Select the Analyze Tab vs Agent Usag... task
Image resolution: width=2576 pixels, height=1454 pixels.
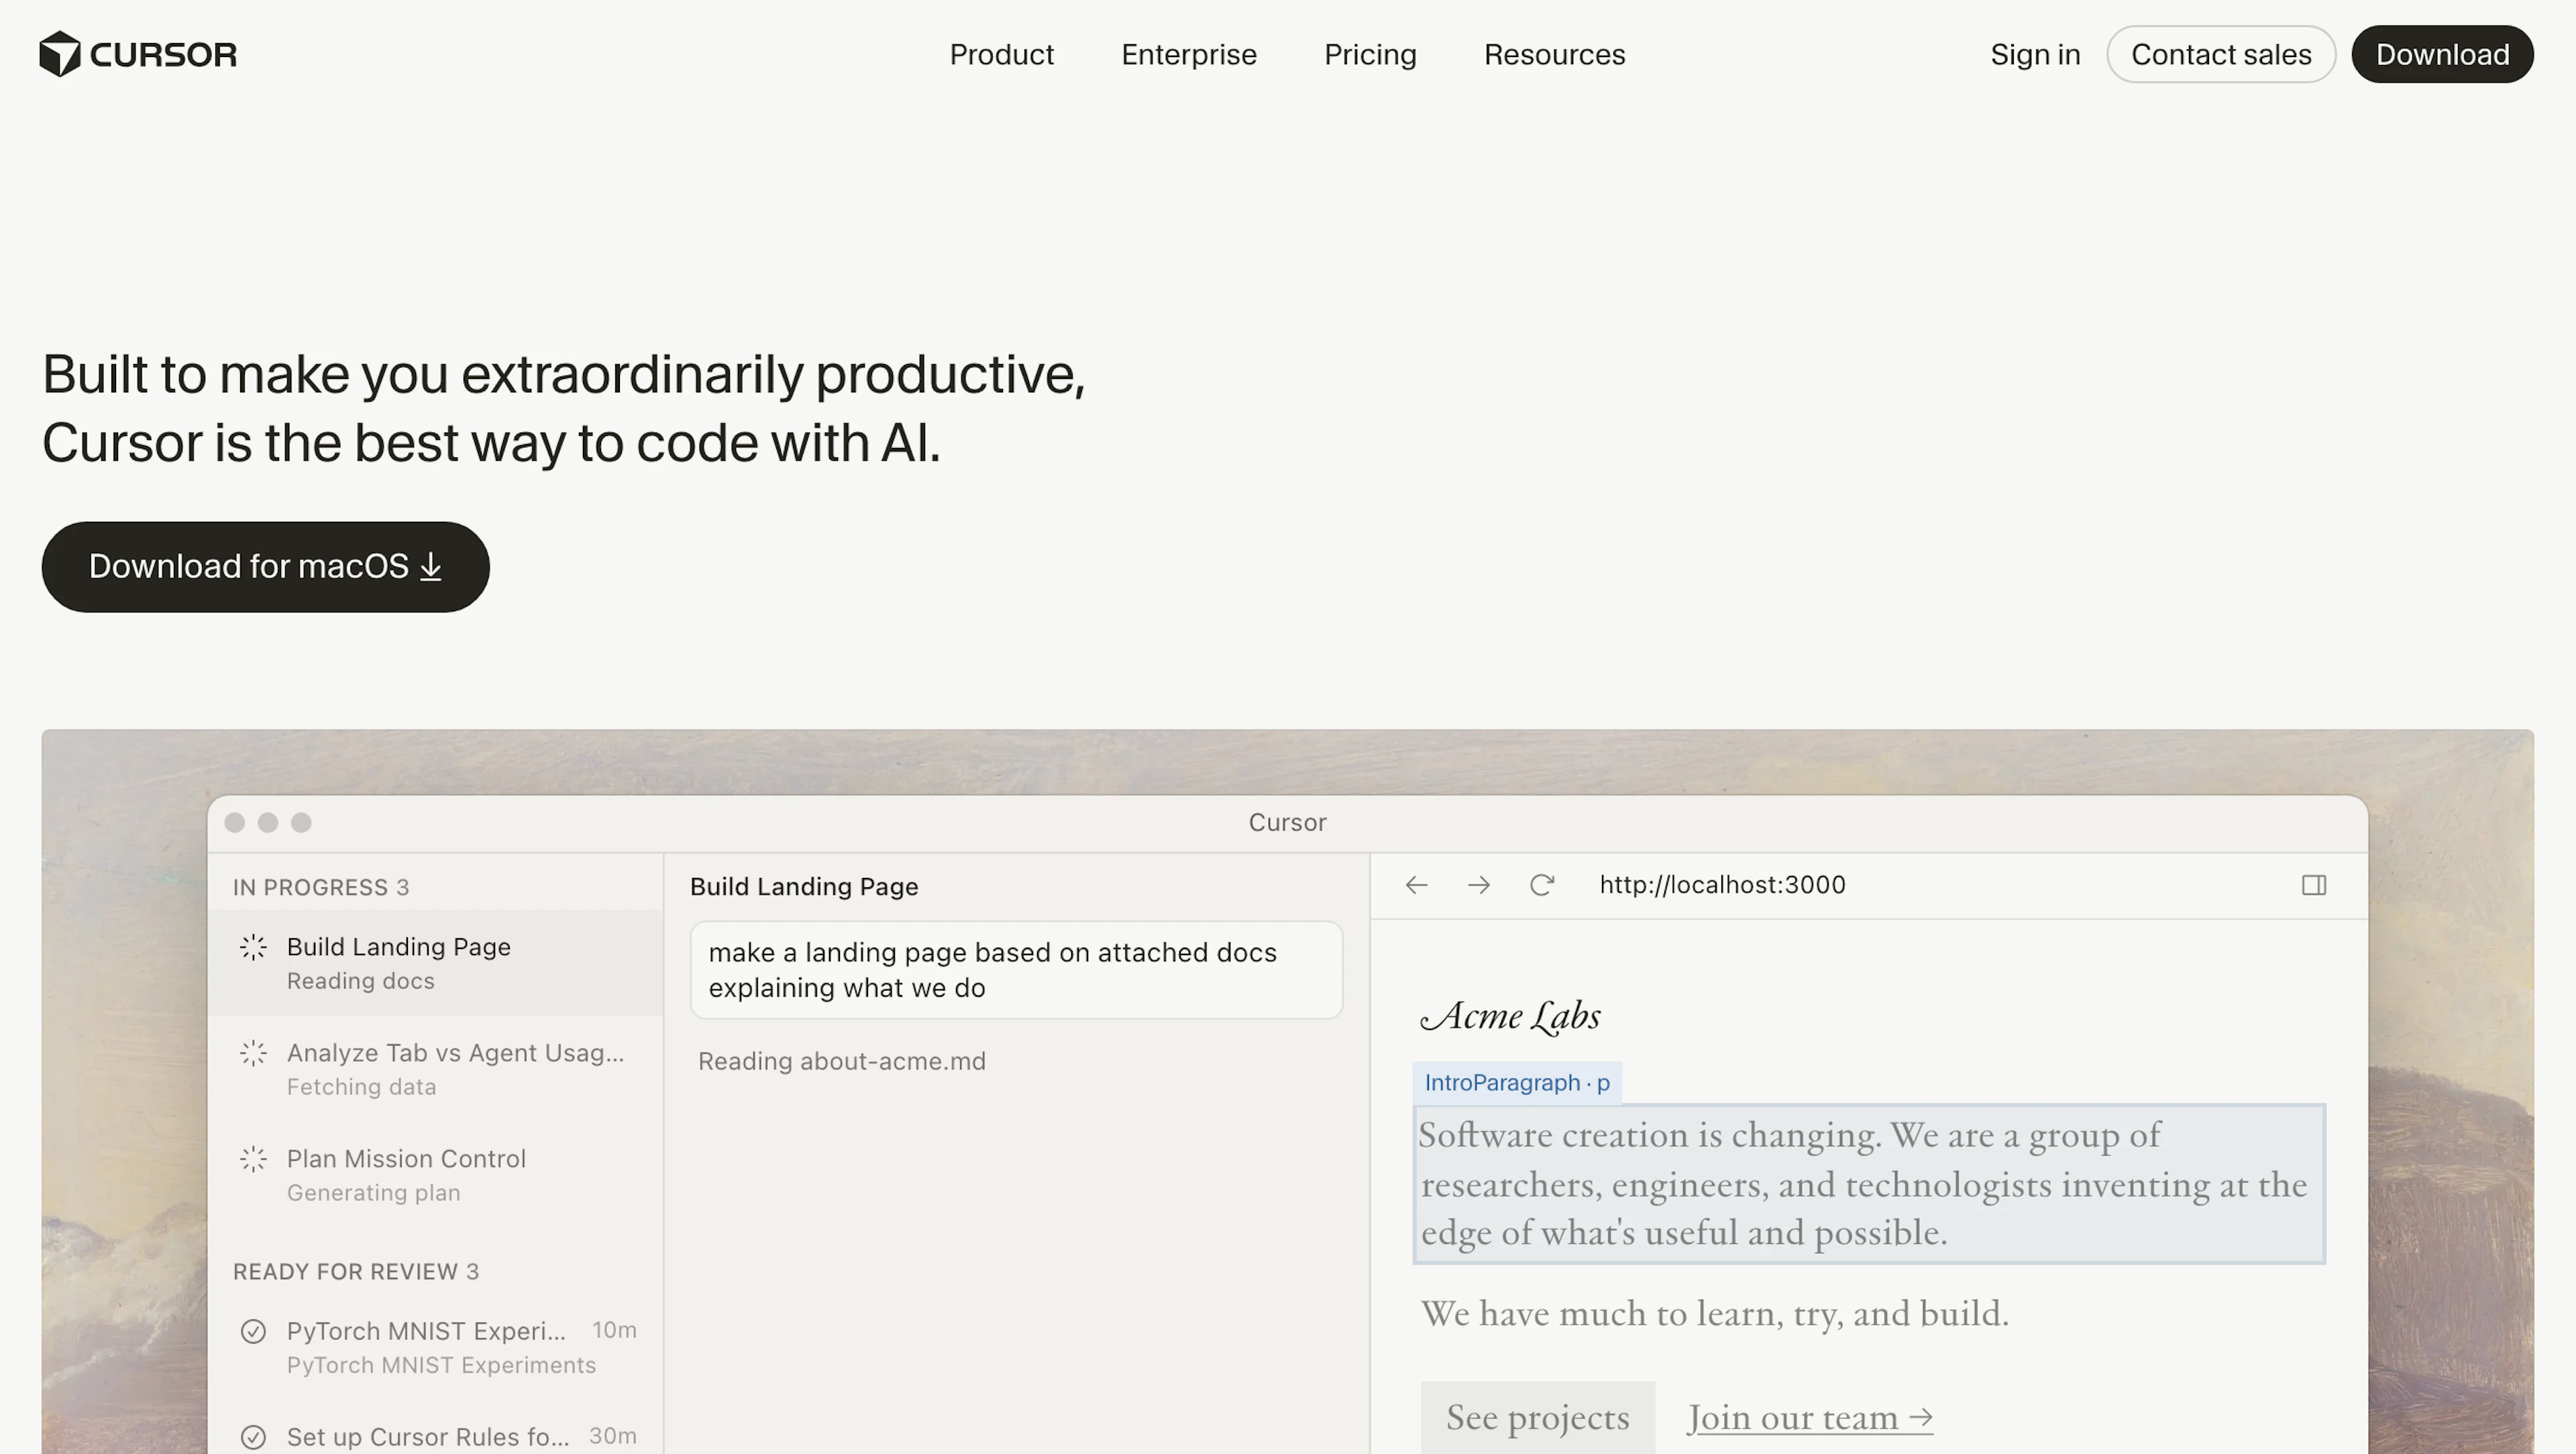coord(435,1069)
